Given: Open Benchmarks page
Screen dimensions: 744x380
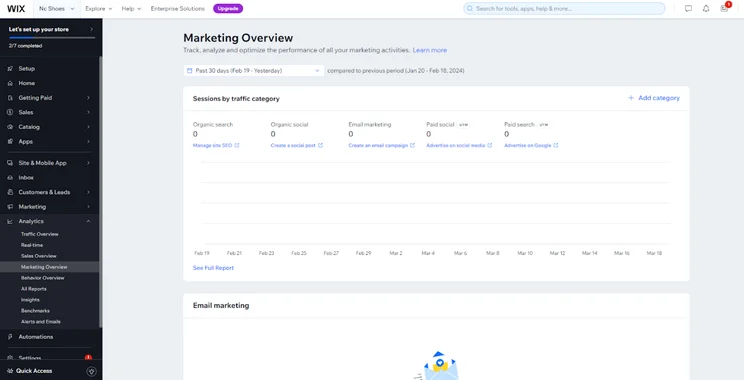Looking at the screenshot, I should (35, 311).
